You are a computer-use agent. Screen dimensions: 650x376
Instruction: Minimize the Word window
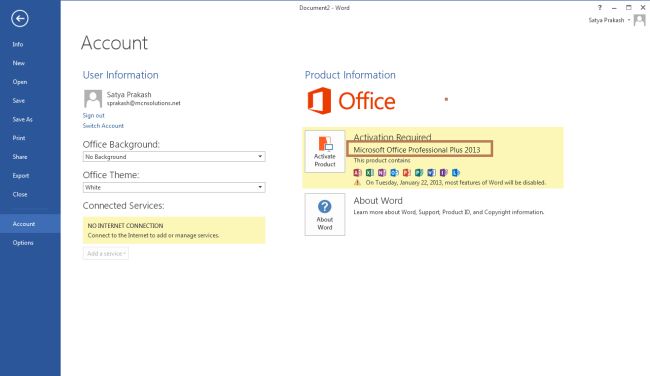point(614,7)
